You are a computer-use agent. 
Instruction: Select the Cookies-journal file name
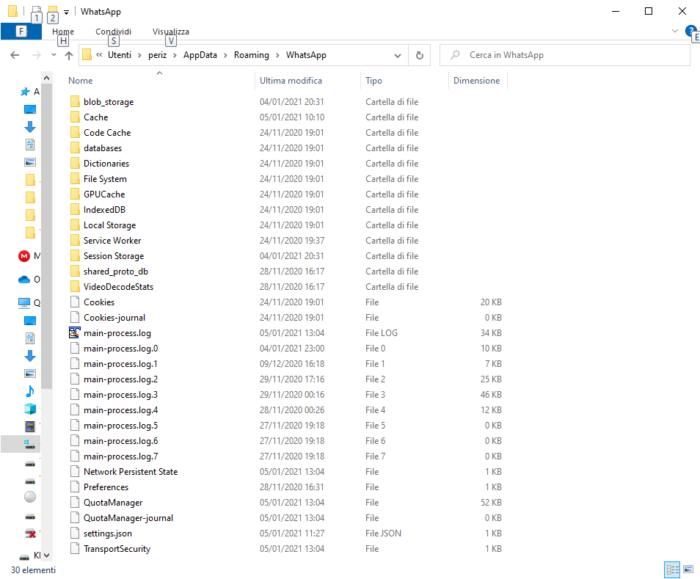pyautogui.click(x=114, y=317)
